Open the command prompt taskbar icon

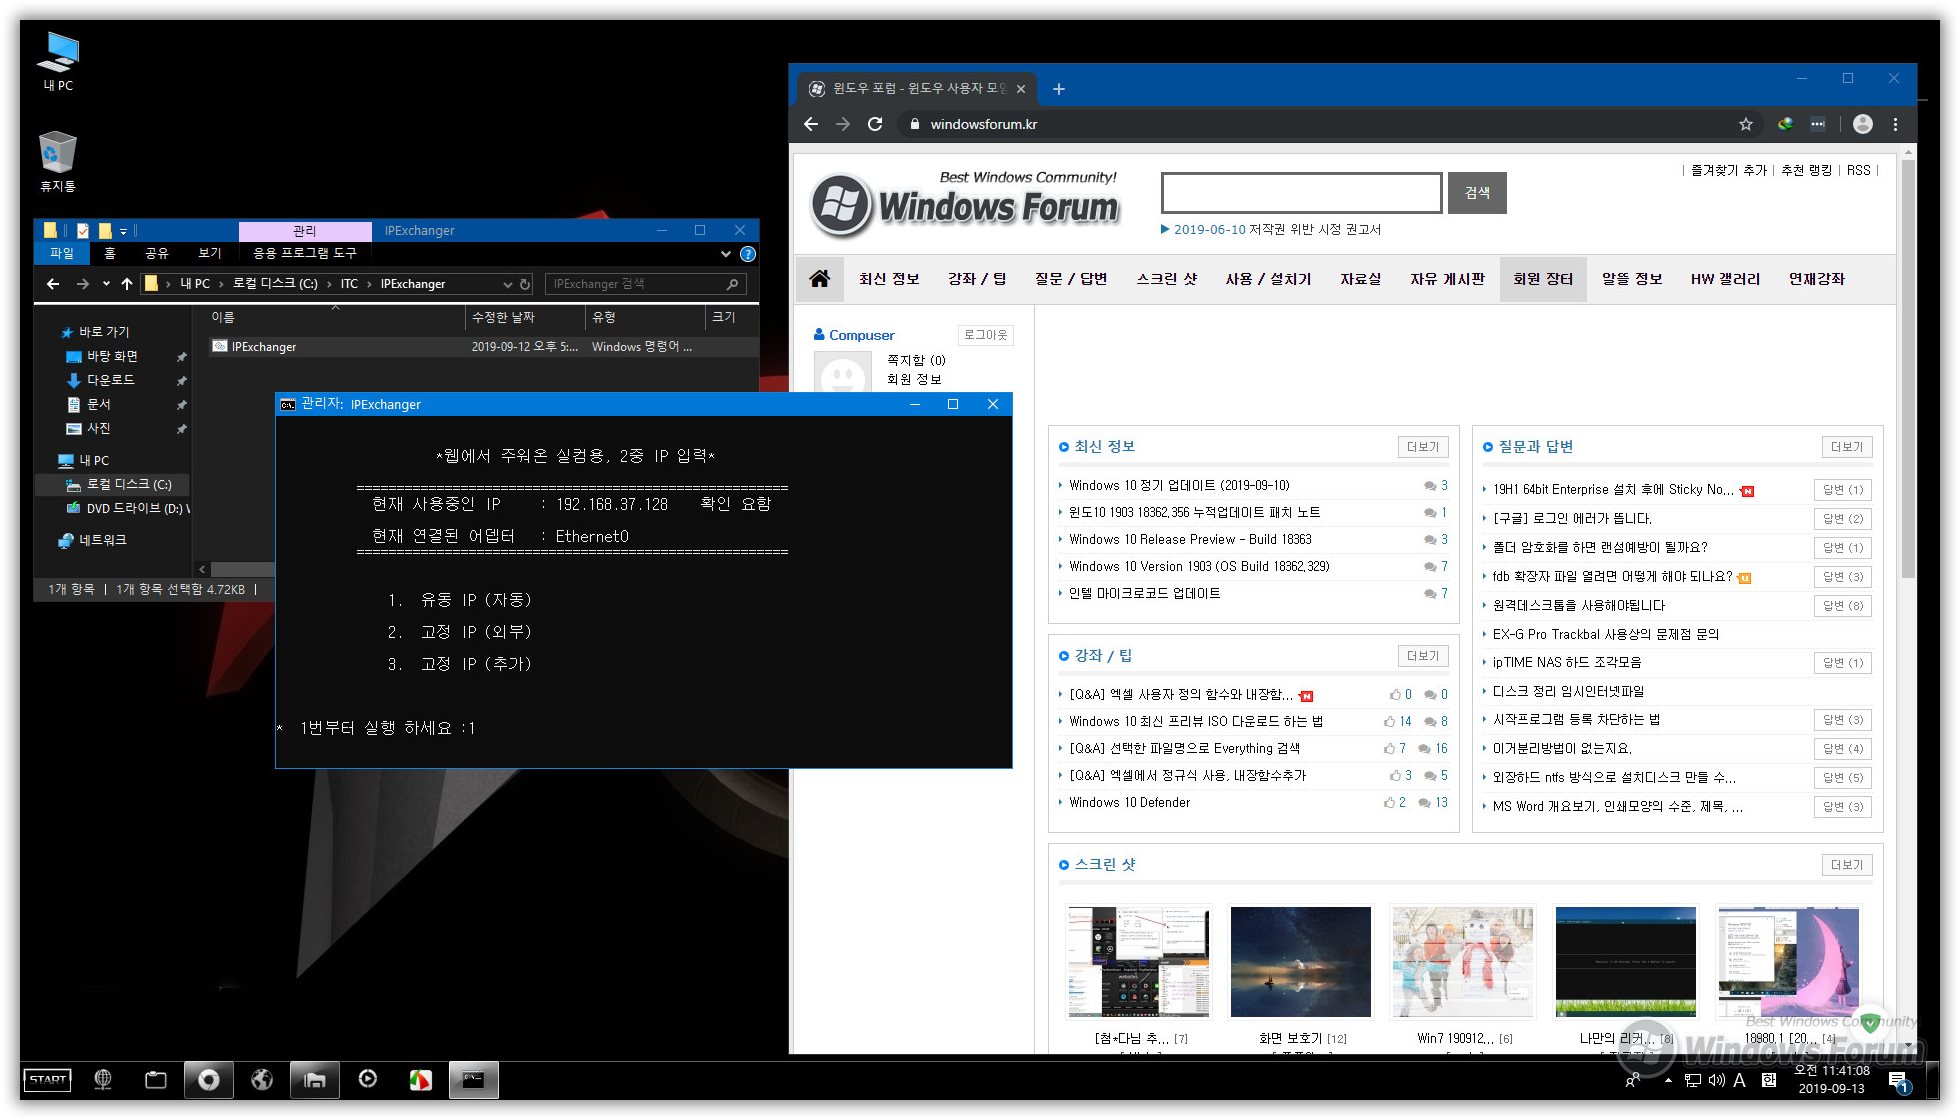(473, 1079)
